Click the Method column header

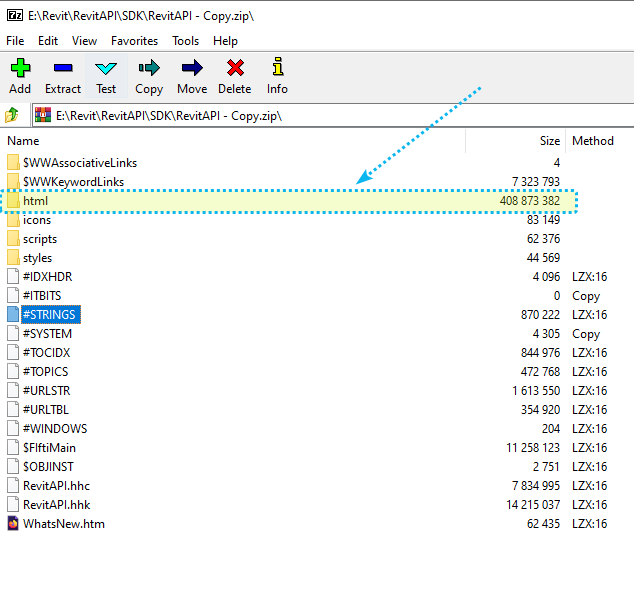(592, 141)
